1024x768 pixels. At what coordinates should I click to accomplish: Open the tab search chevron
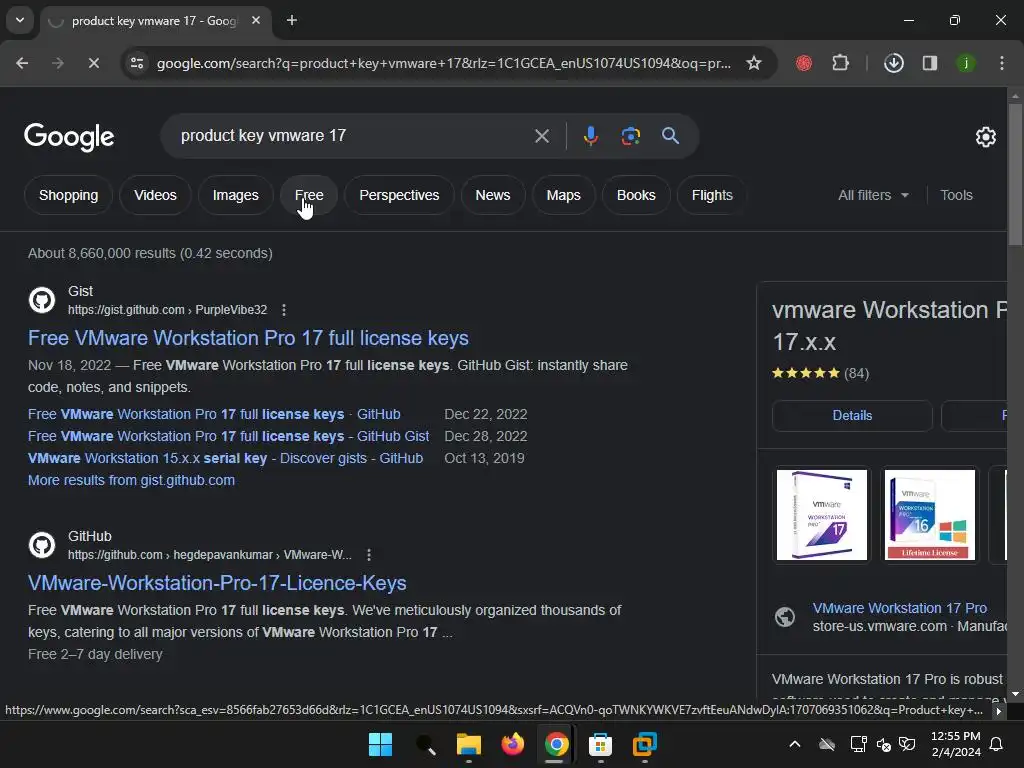[20, 20]
